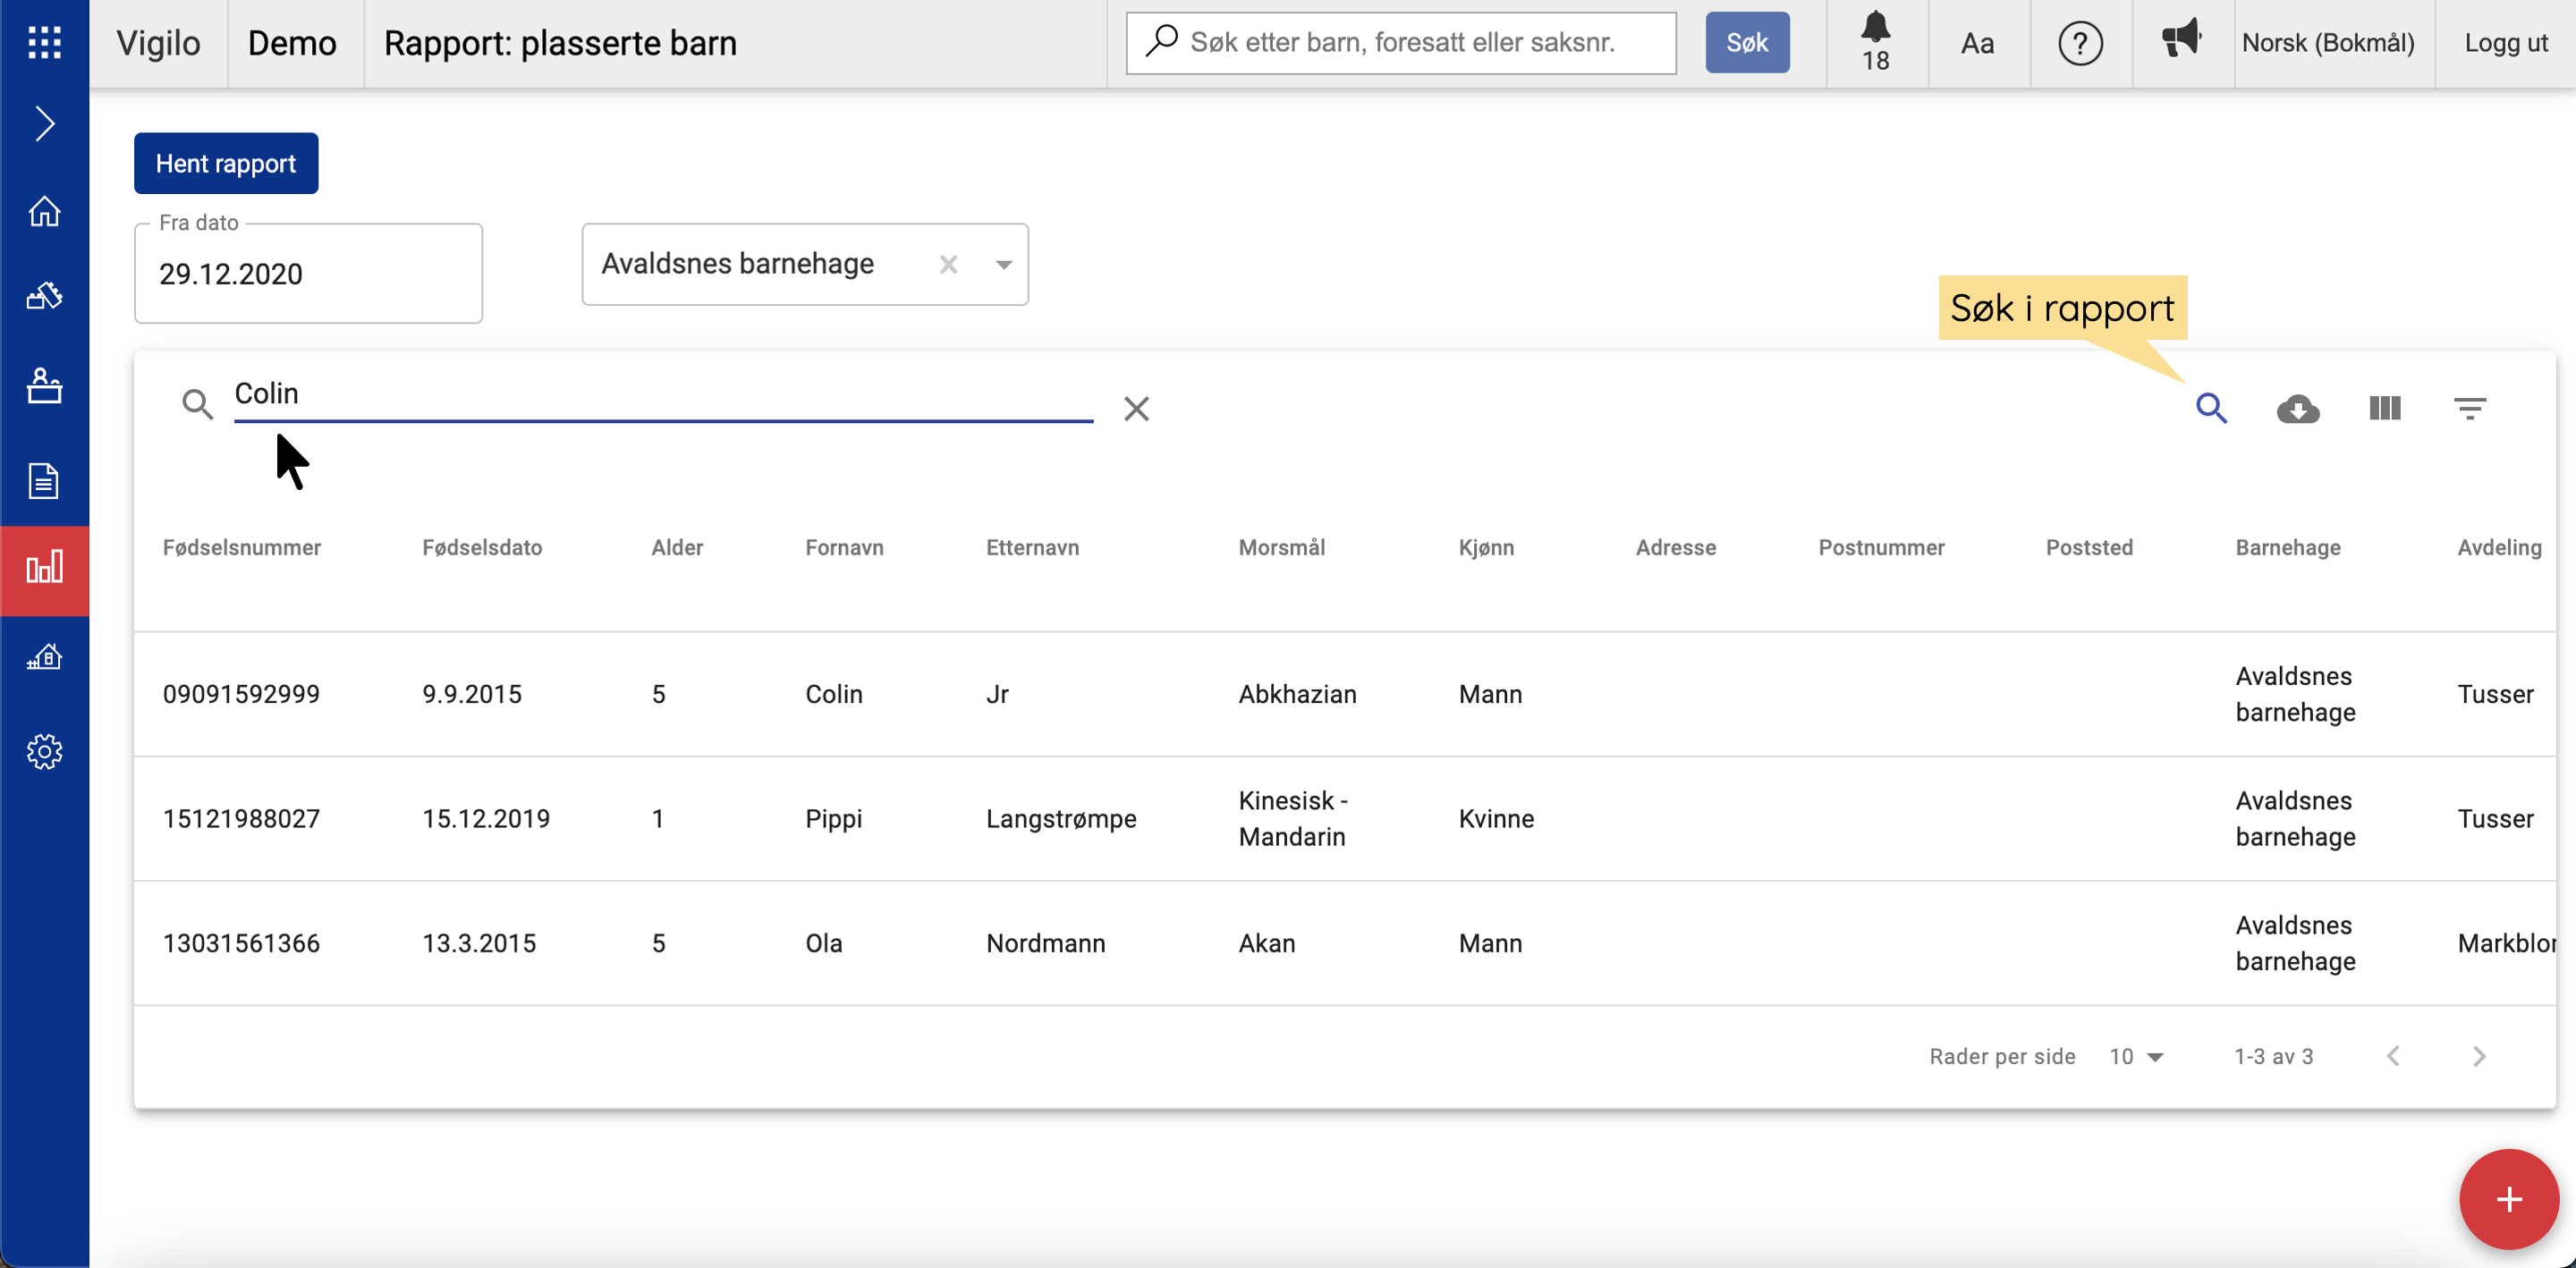The height and width of the screenshot is (1268, 2576).
Task: Click the Demo header item
Action: [x=292, y=43]
